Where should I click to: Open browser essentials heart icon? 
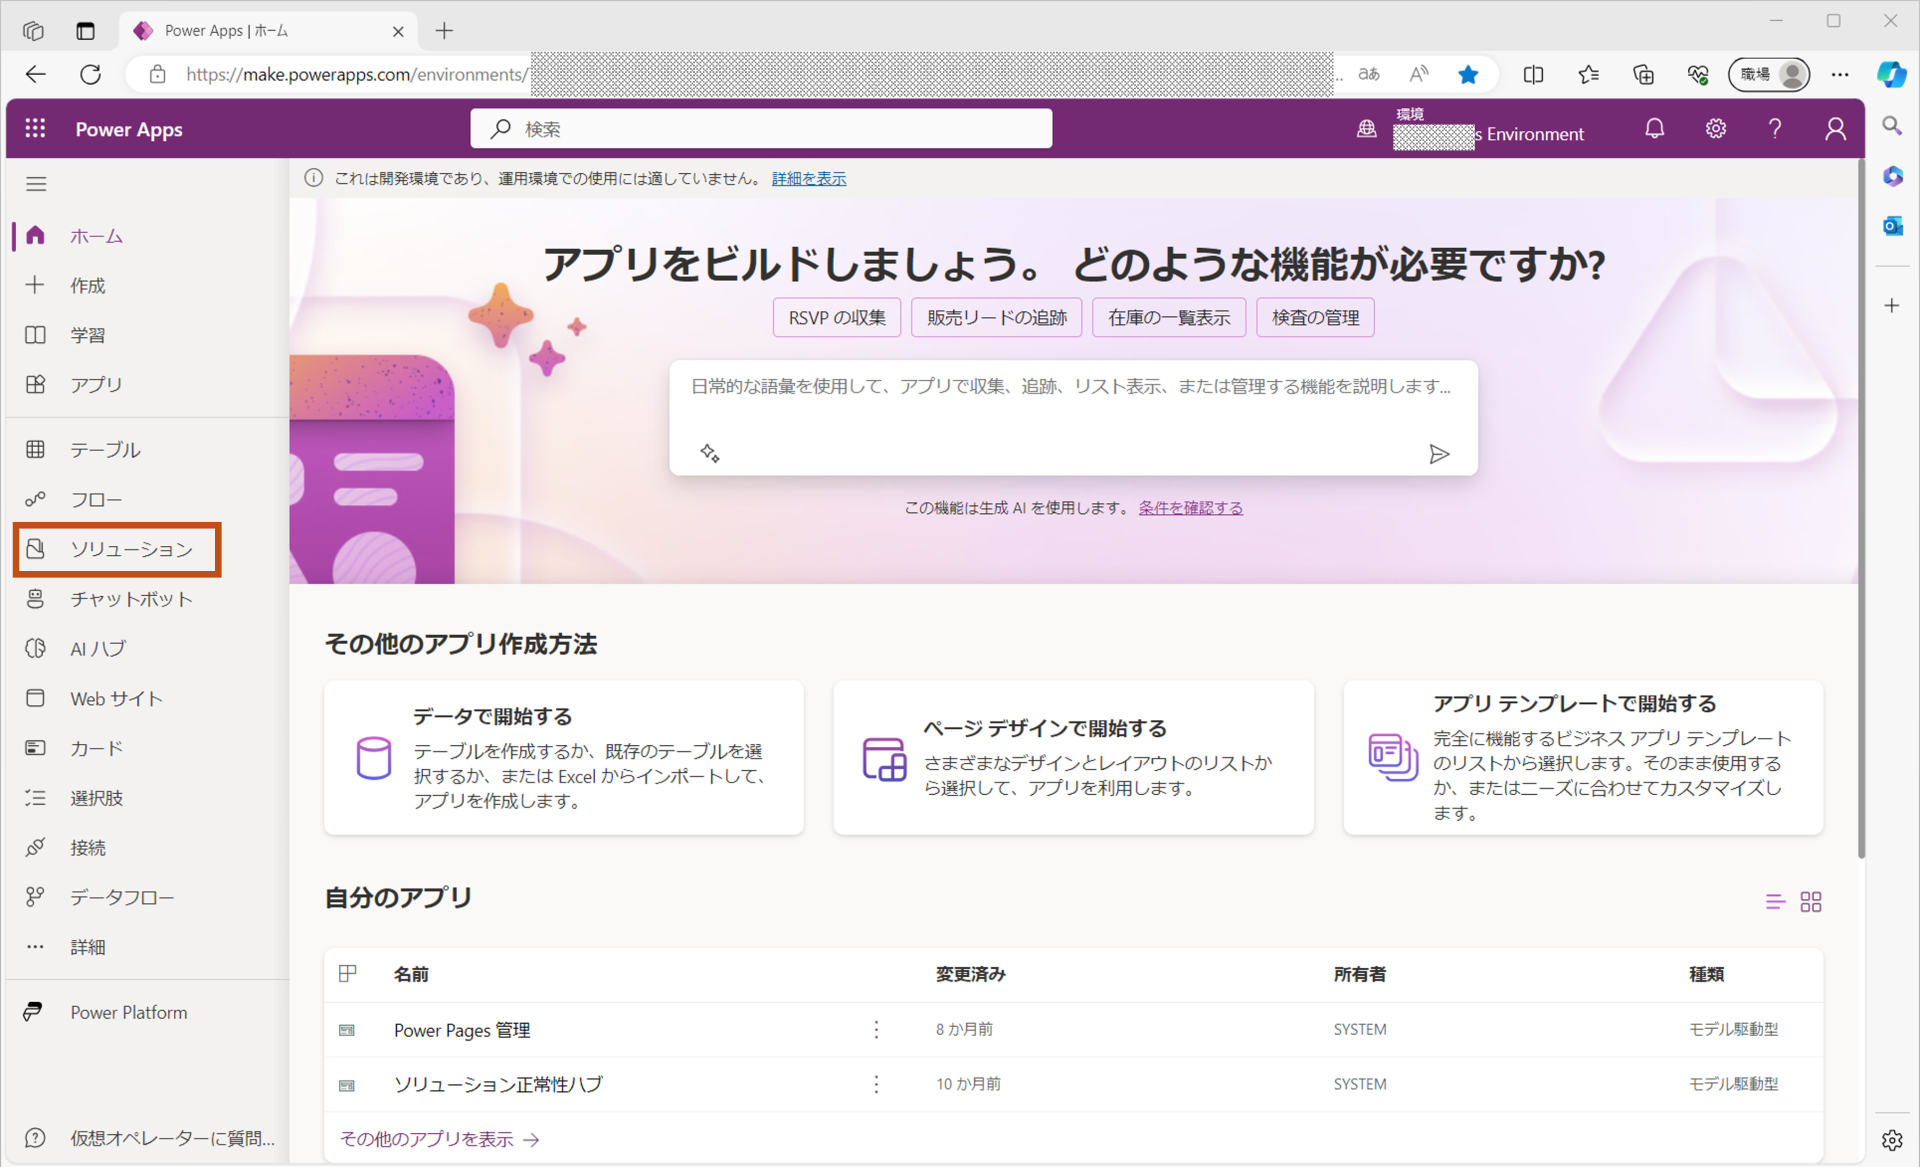1698,74
